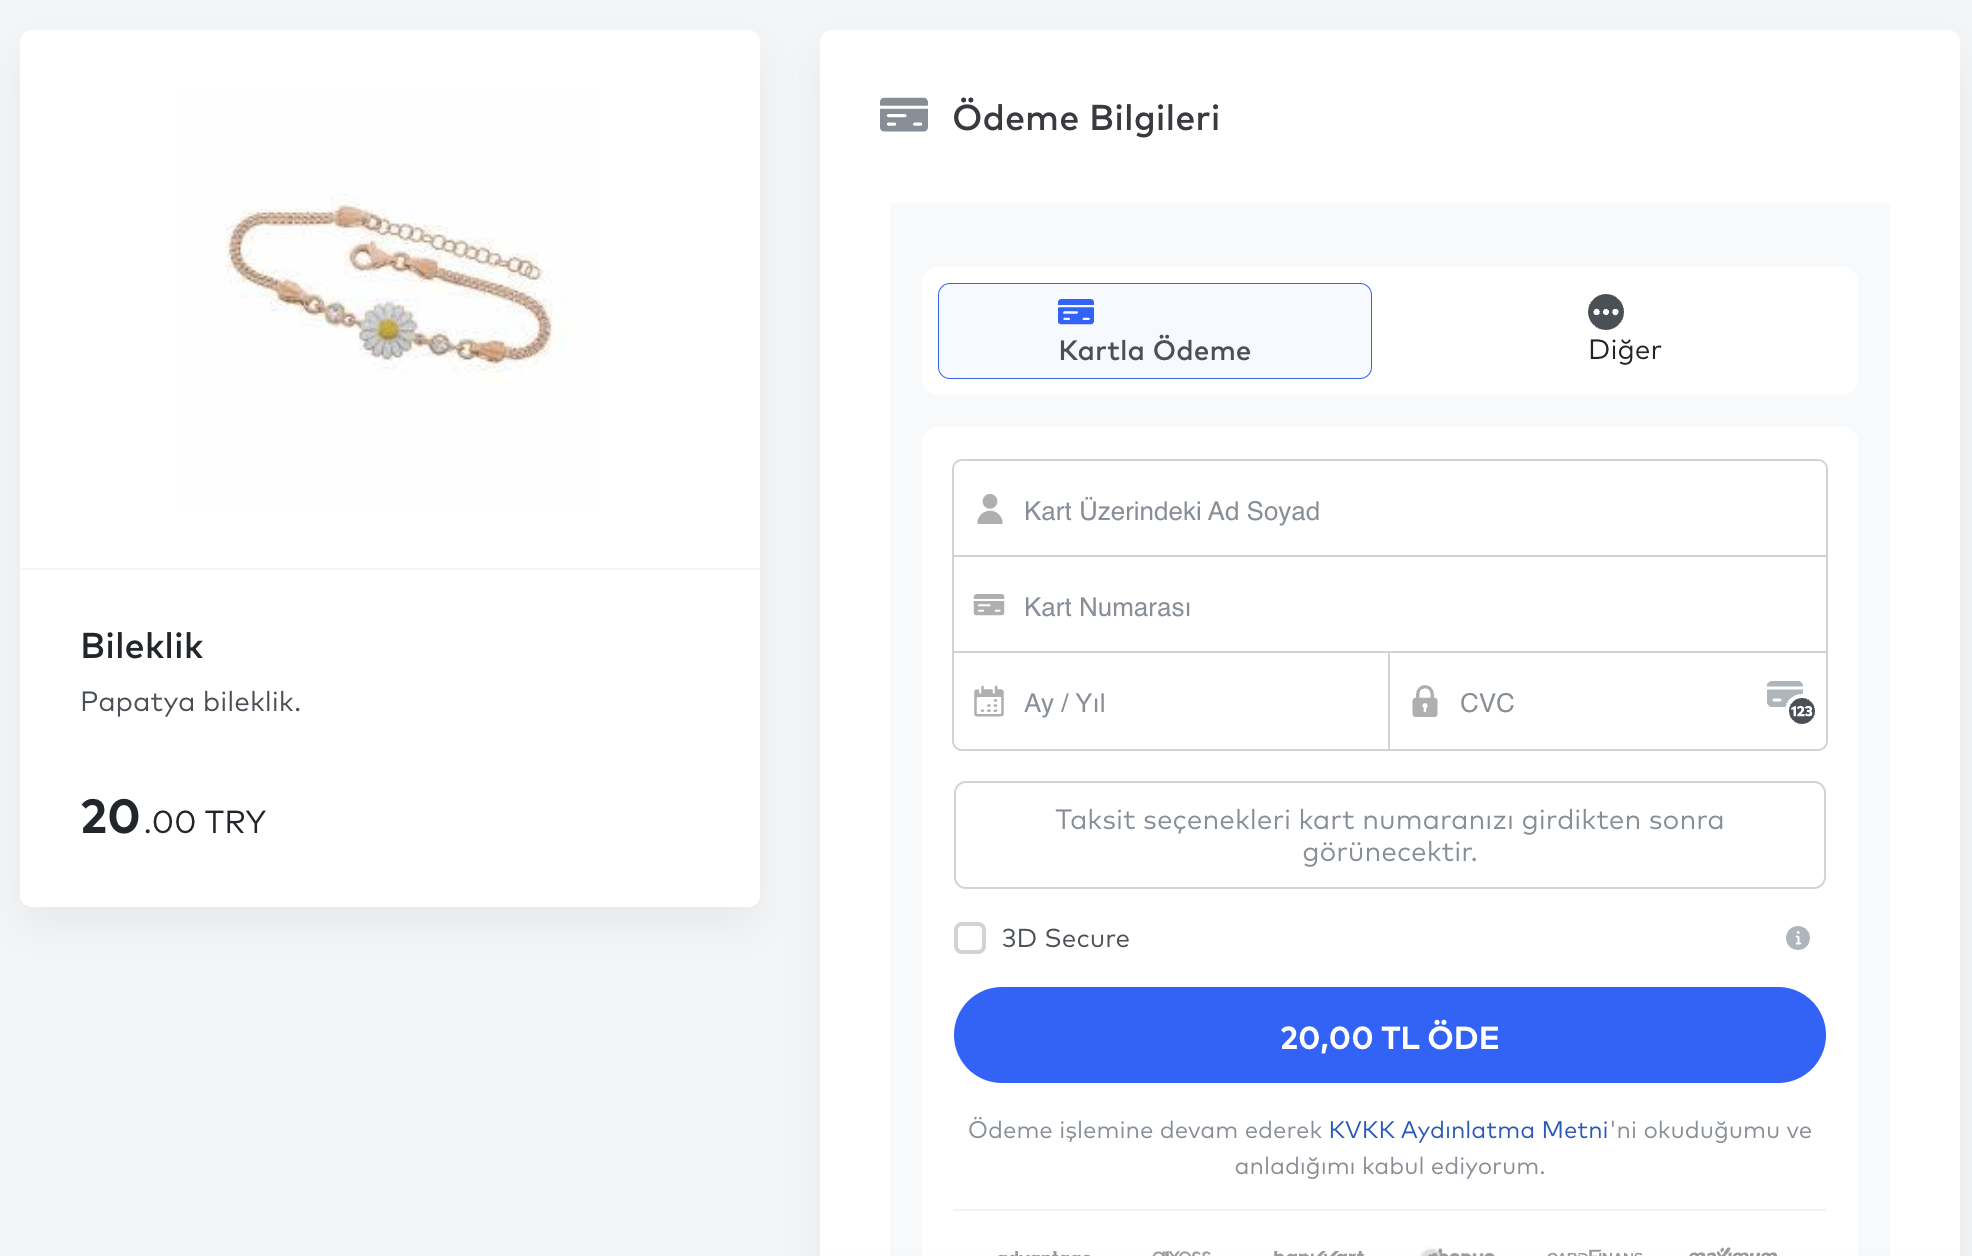Click the 3D Secure info icon
The image size is (1972, 1256).
[1797, 938]
